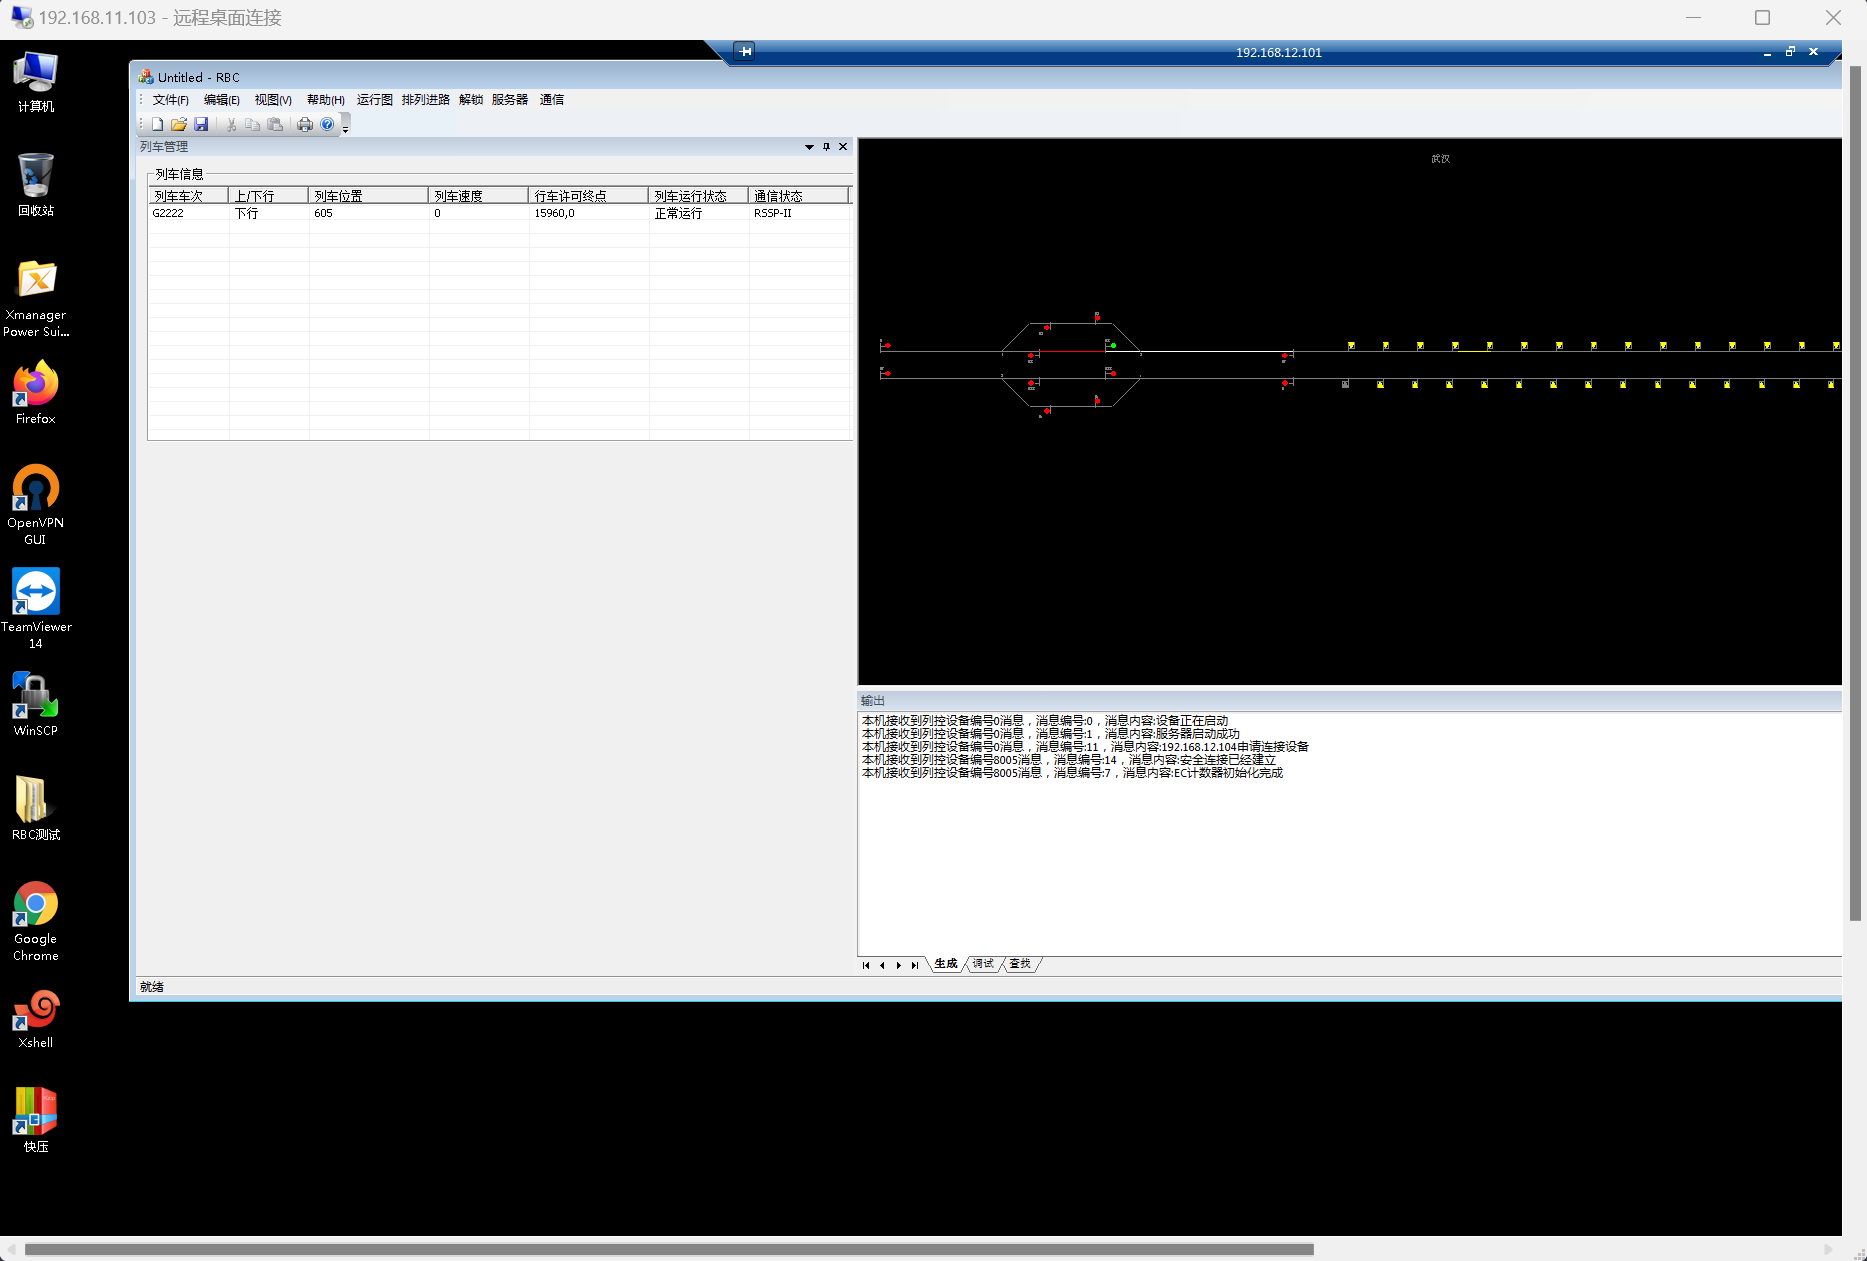Open the 解锁 menu
This screenshot has width=1867, height=1261.
coord(471,100)
